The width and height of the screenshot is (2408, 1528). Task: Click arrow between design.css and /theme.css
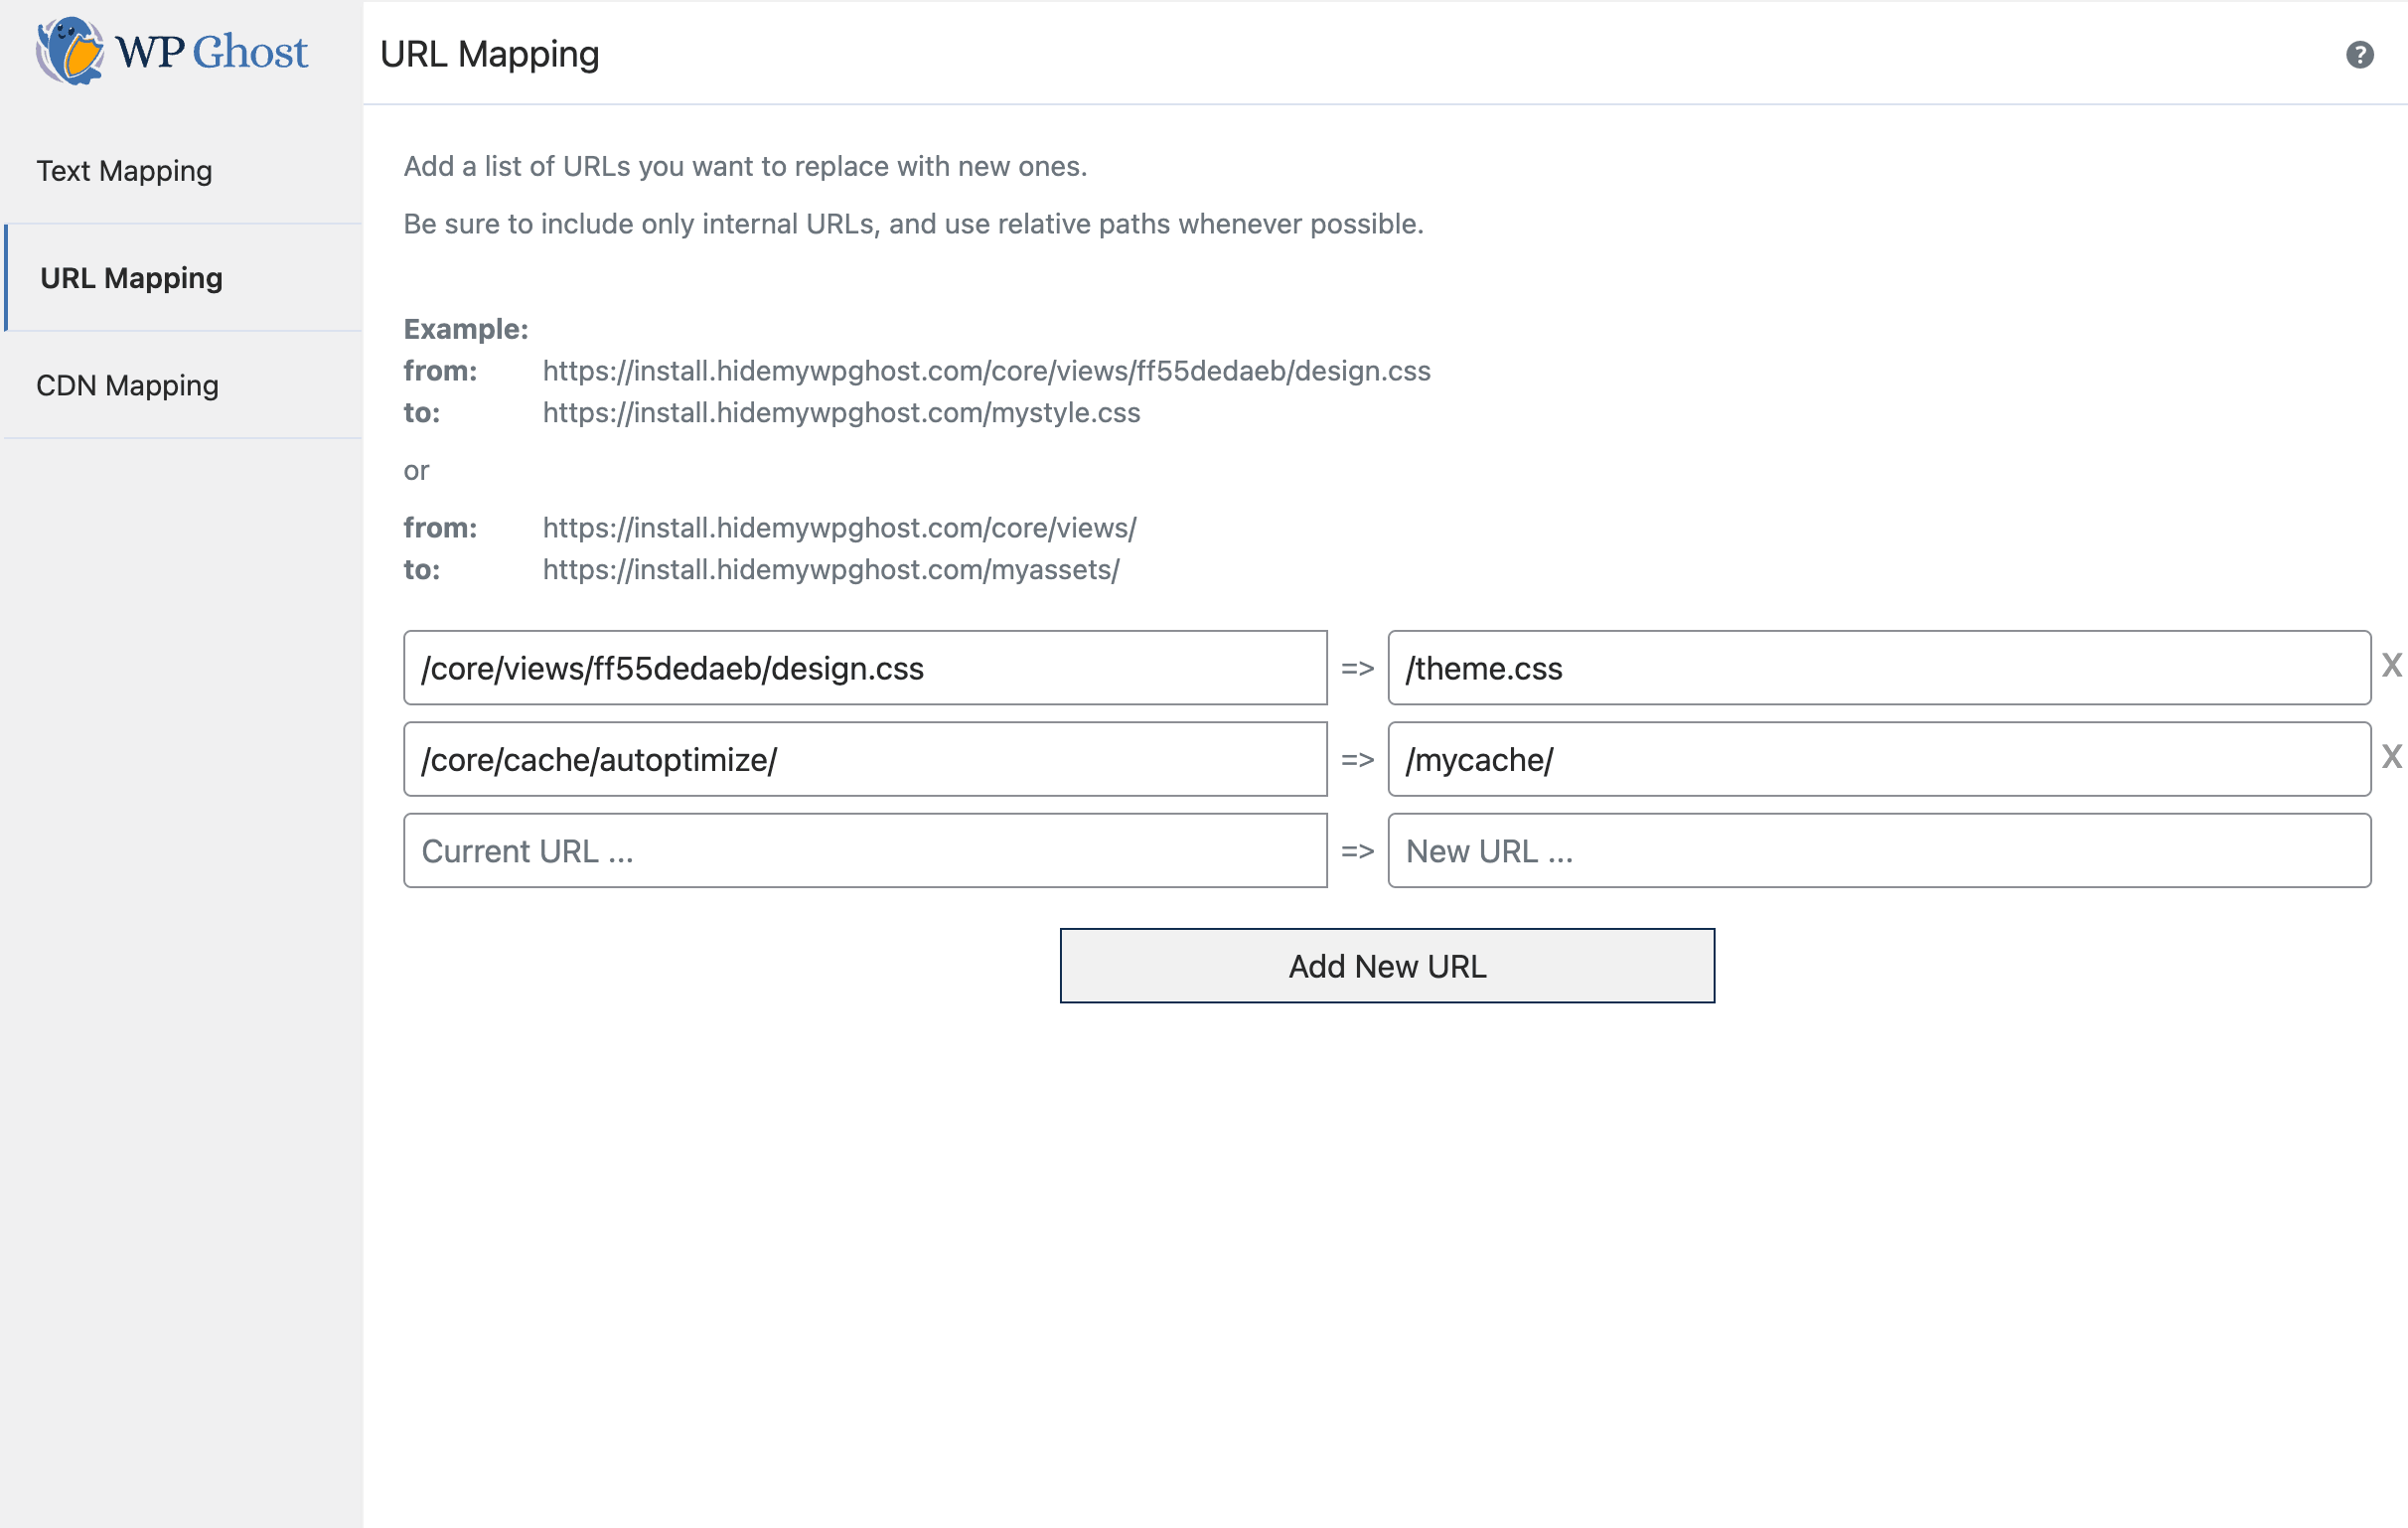1357,668
